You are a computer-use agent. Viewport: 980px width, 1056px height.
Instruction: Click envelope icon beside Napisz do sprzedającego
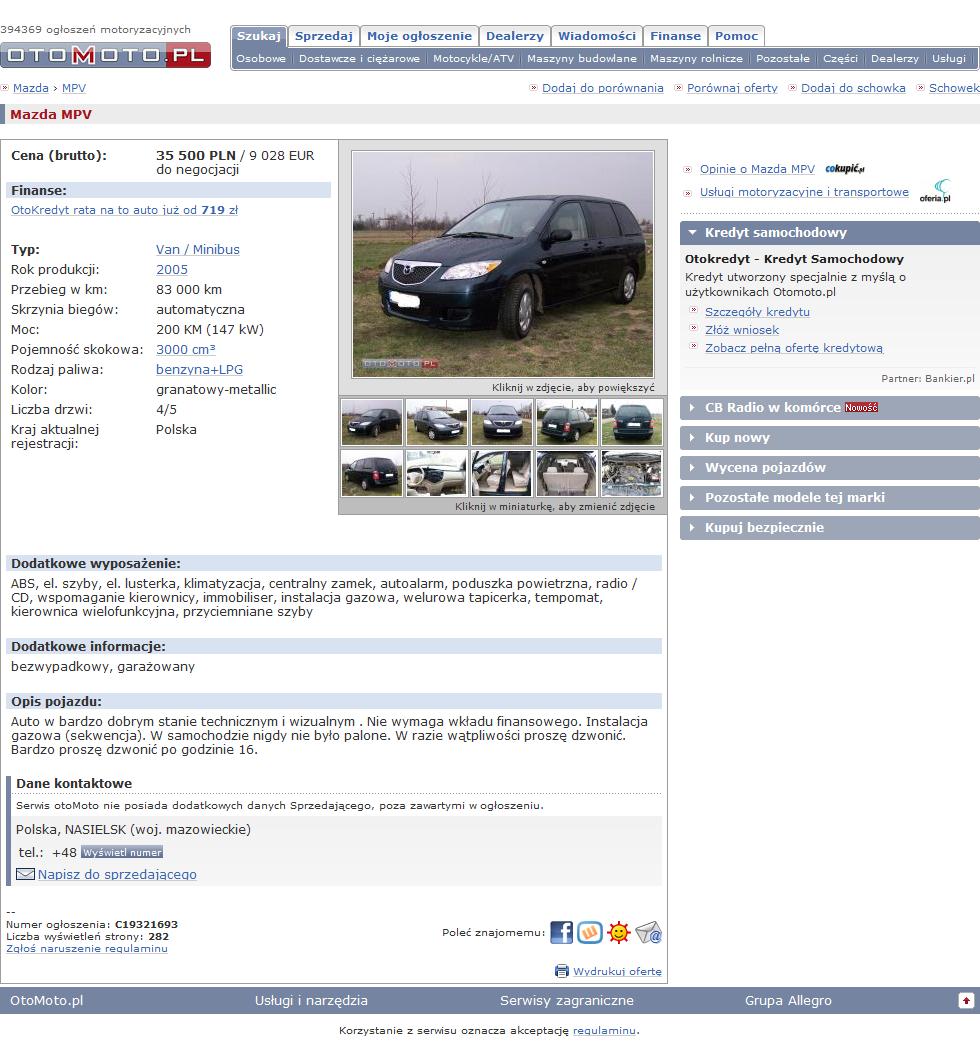point(25,874)
